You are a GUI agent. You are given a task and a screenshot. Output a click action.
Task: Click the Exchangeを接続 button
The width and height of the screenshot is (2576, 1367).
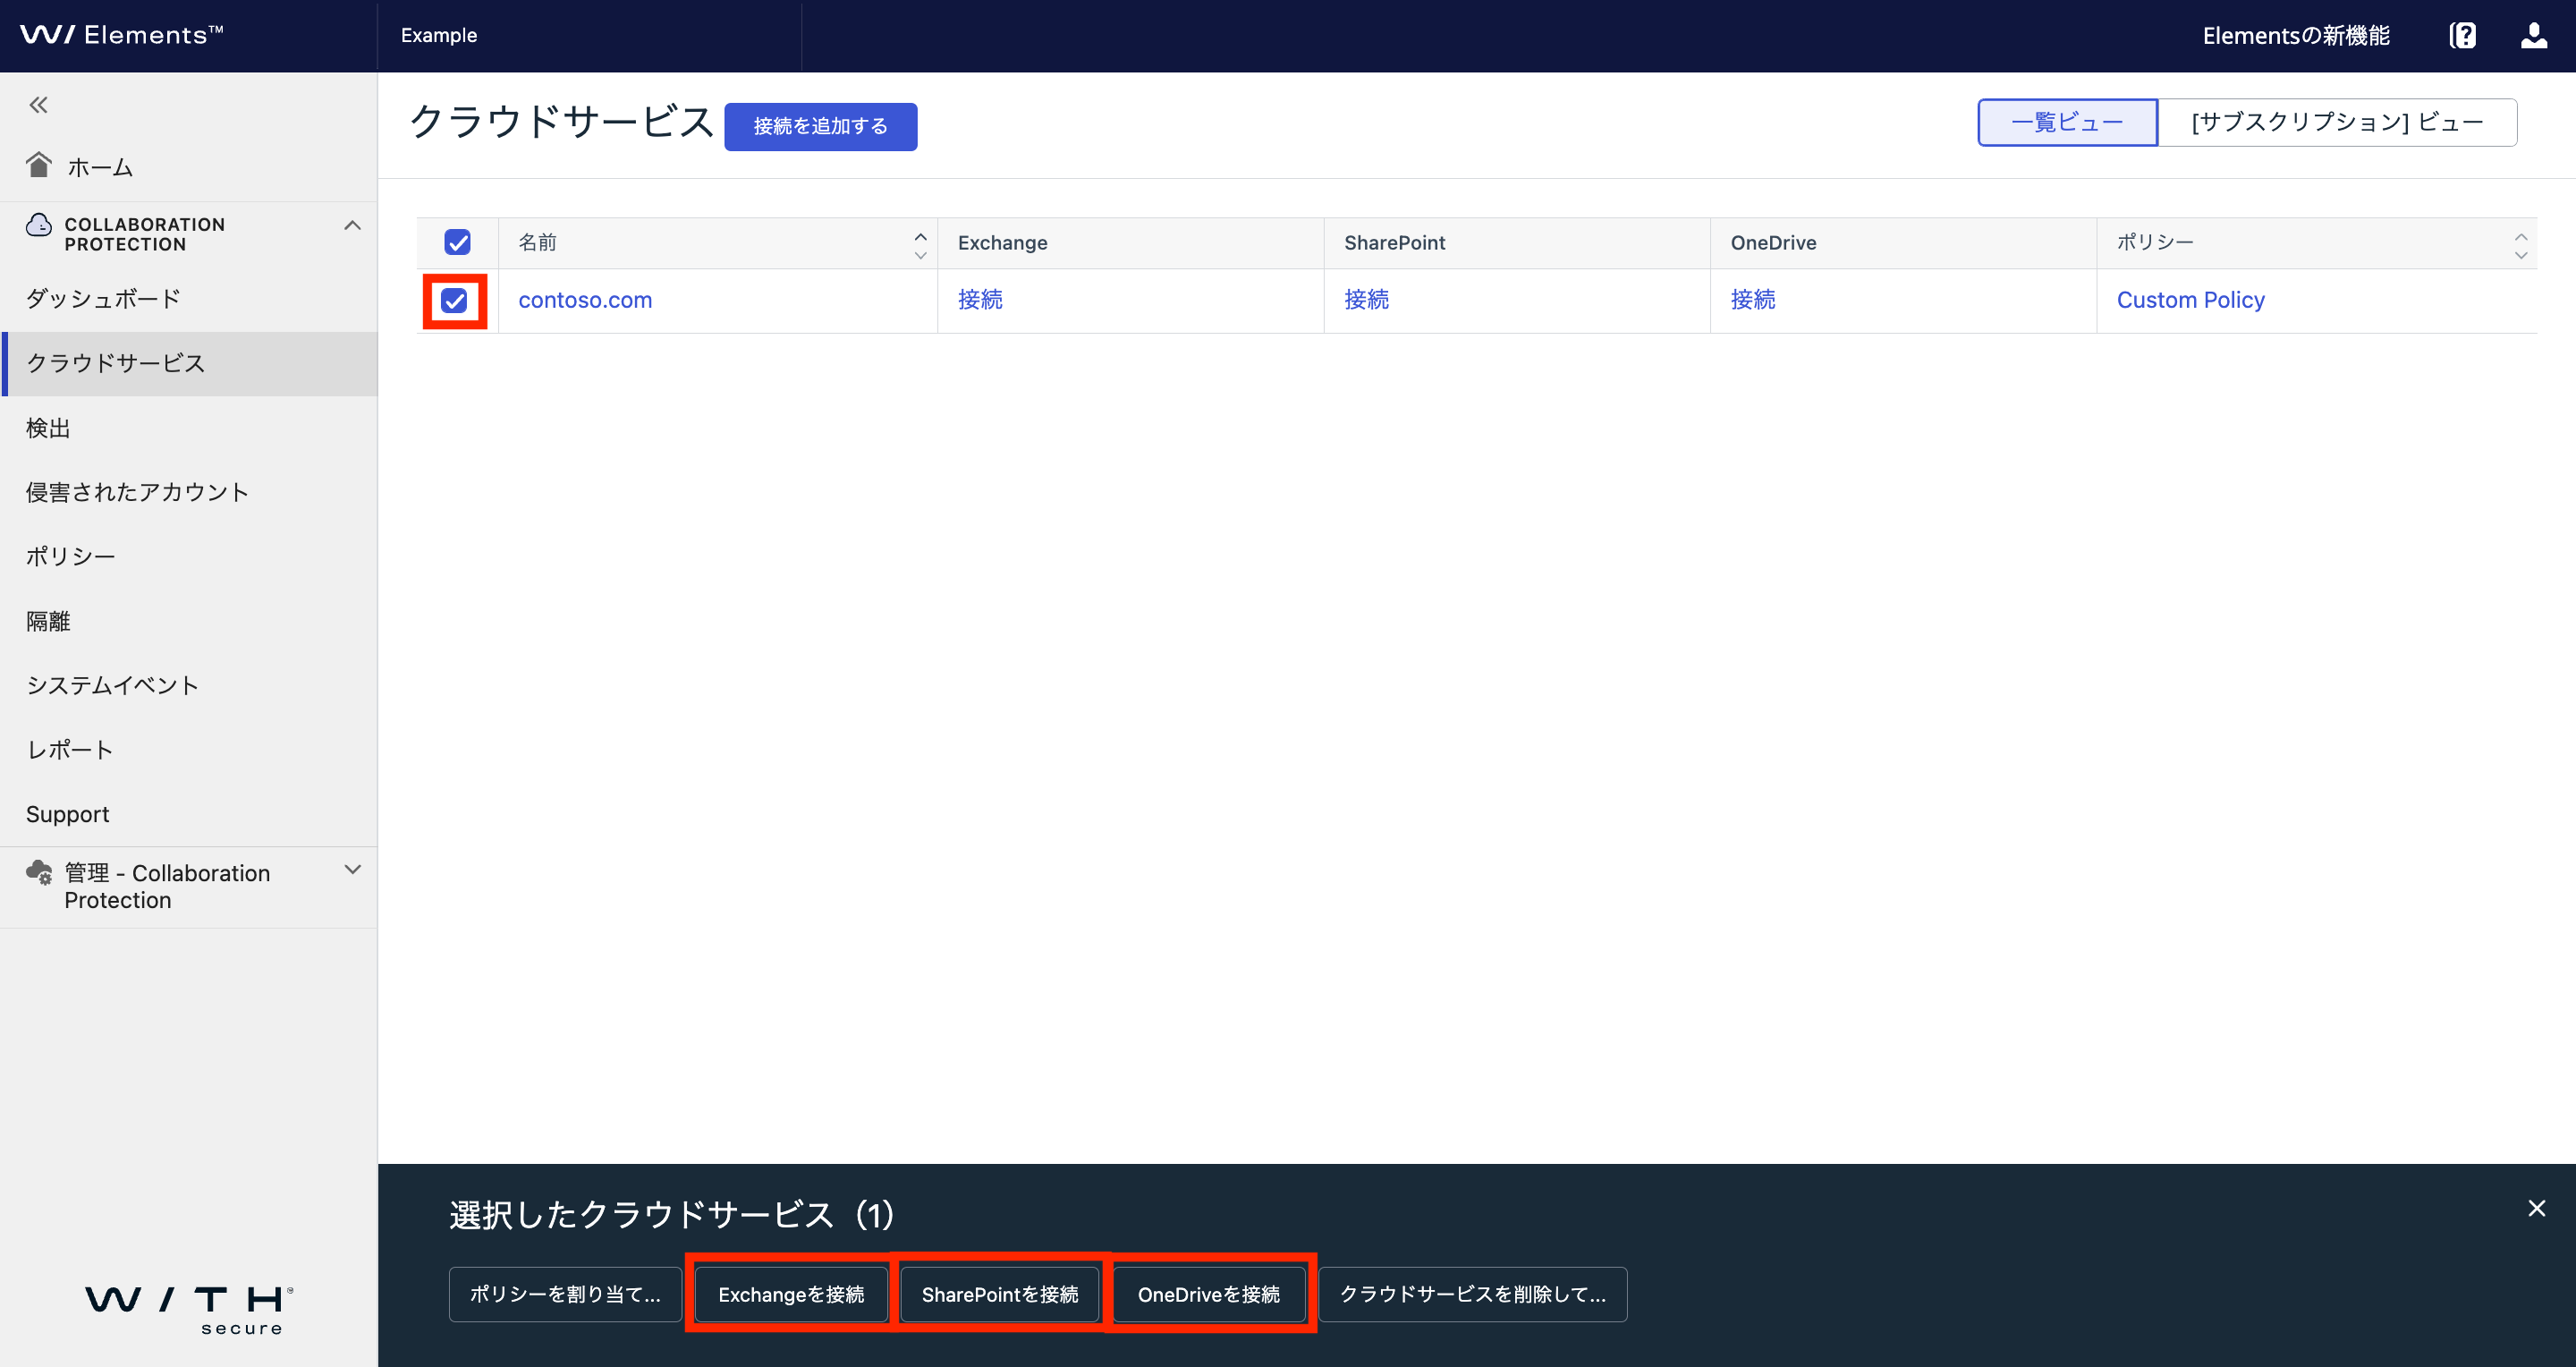791,1294
